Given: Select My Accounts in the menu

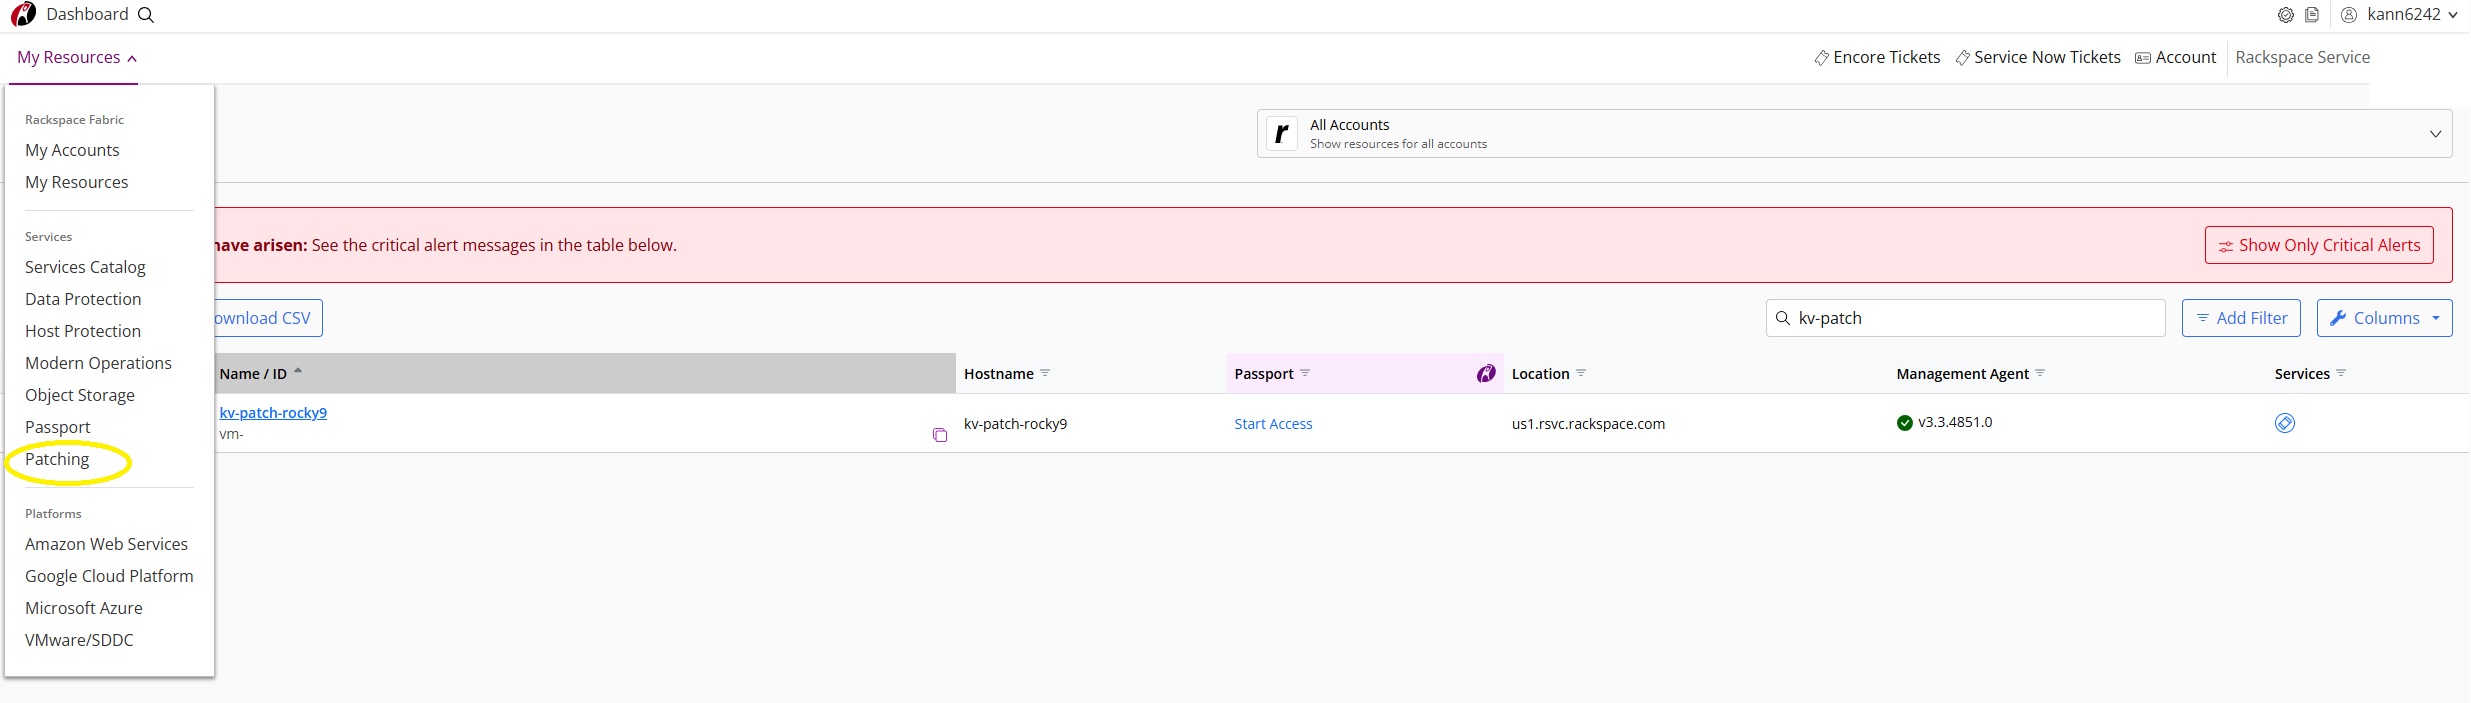Looking at the screenshot, I should click(x=72, y=150).
